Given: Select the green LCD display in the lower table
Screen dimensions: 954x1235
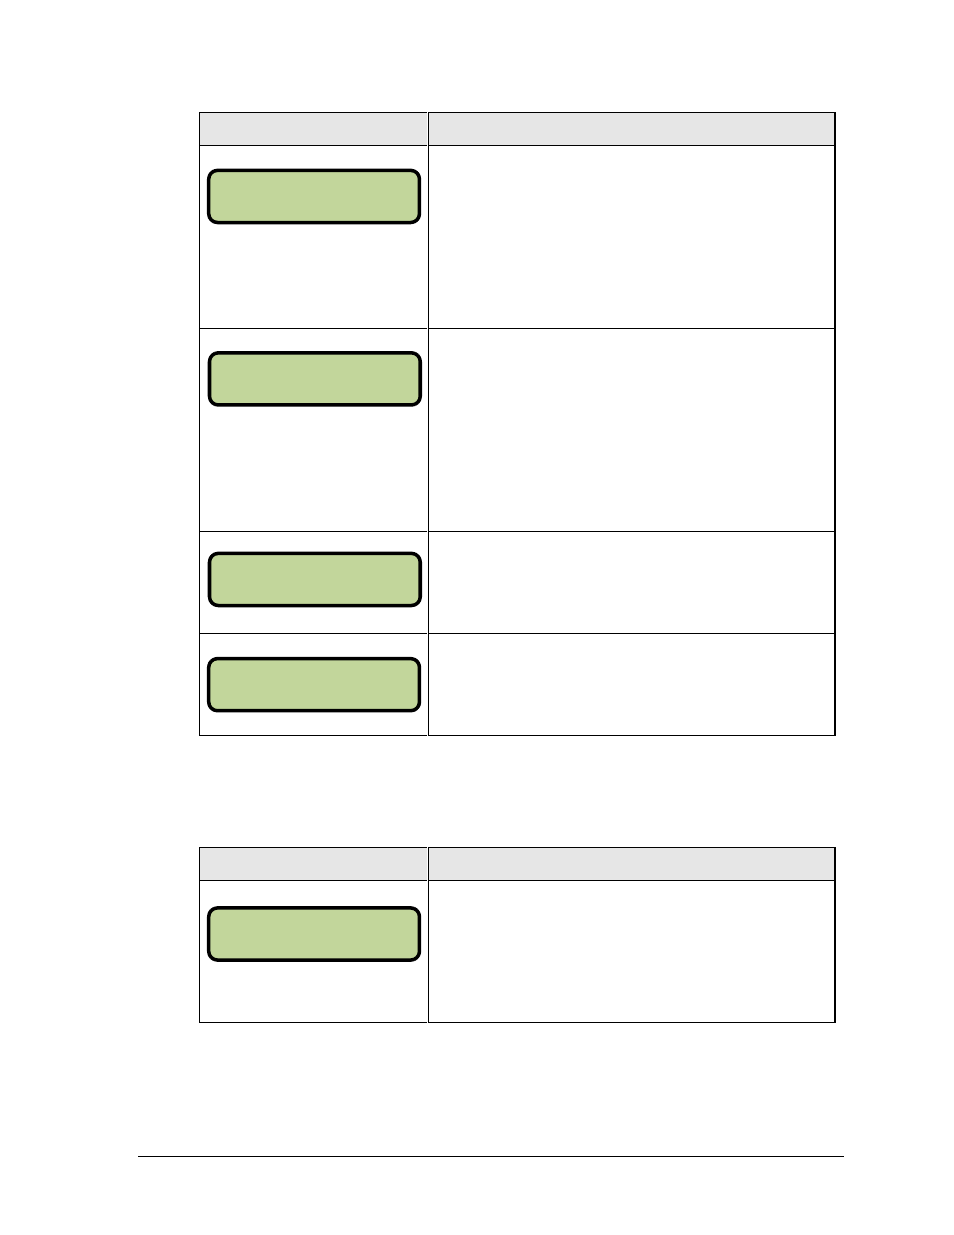Looking at the screenshot, I should point(313,934).
